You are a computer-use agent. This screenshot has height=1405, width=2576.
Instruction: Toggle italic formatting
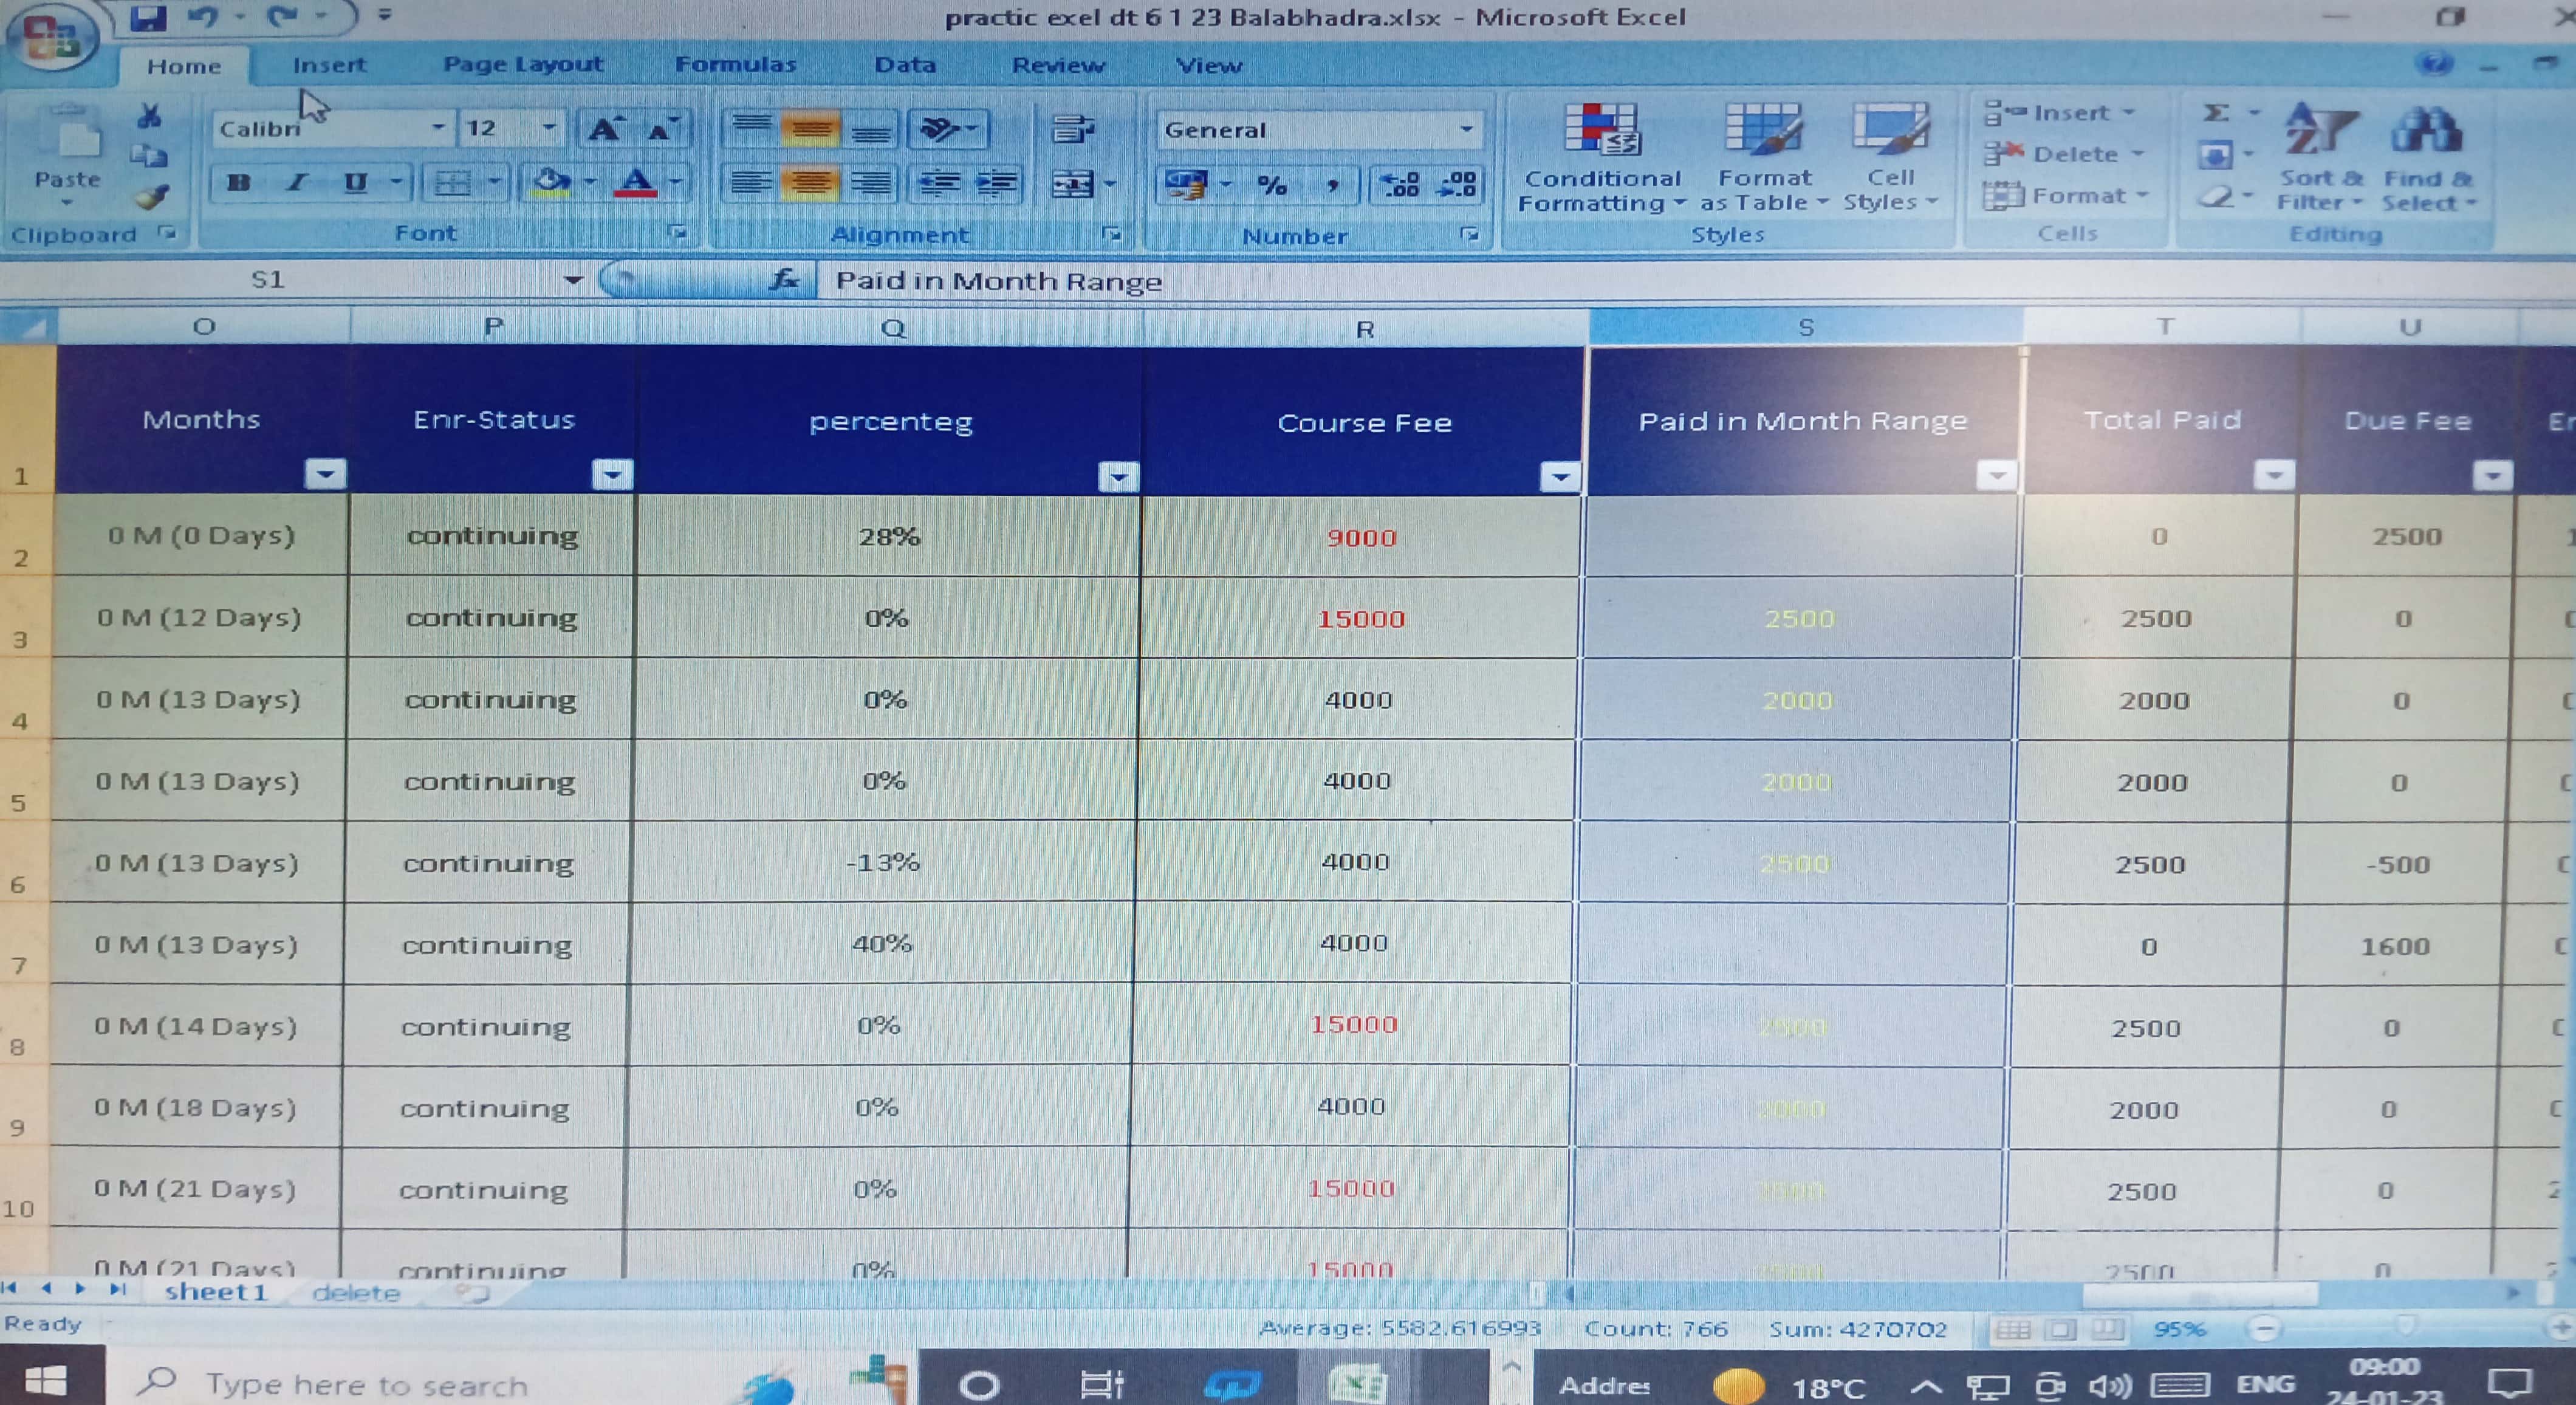coord(297,183)
